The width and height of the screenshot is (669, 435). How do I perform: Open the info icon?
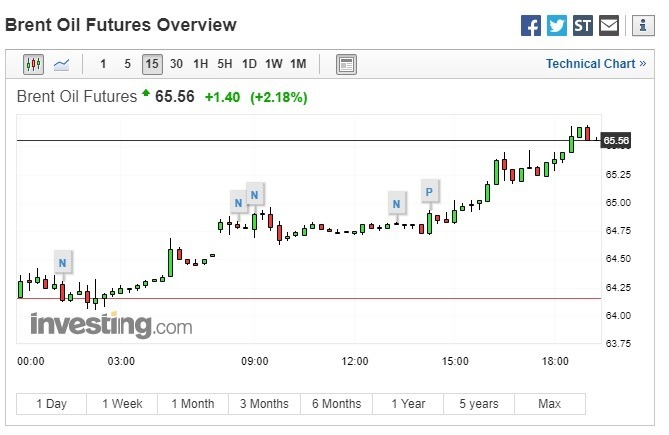(x=643, y=26)
